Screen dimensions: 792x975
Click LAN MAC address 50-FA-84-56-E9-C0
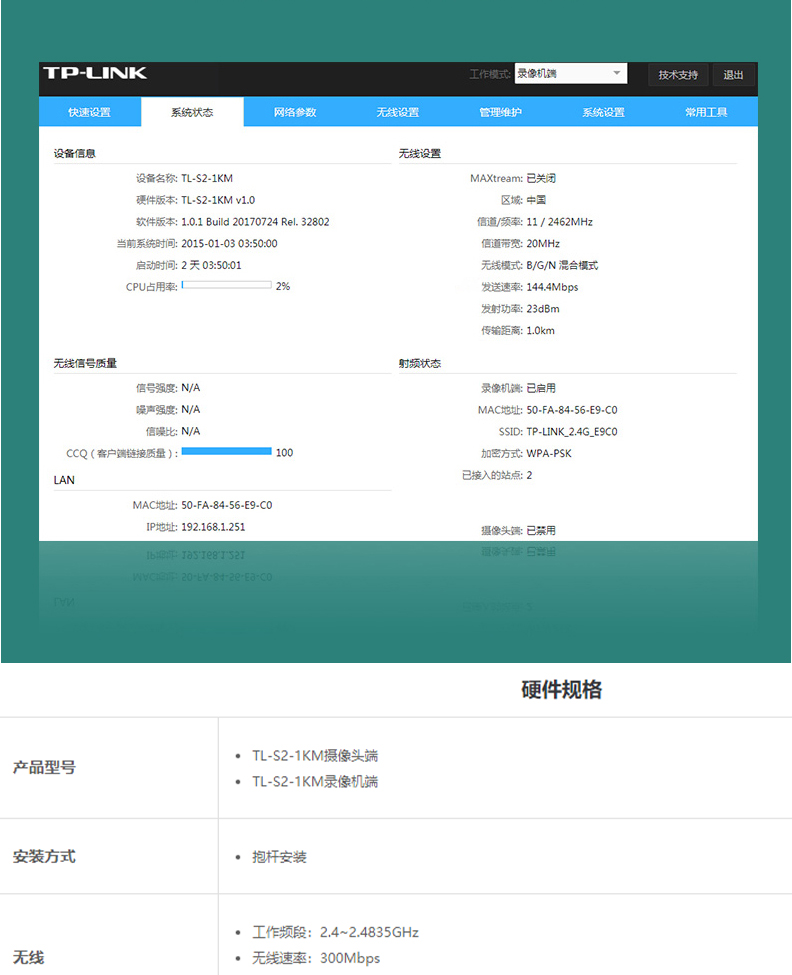[227, 506]
